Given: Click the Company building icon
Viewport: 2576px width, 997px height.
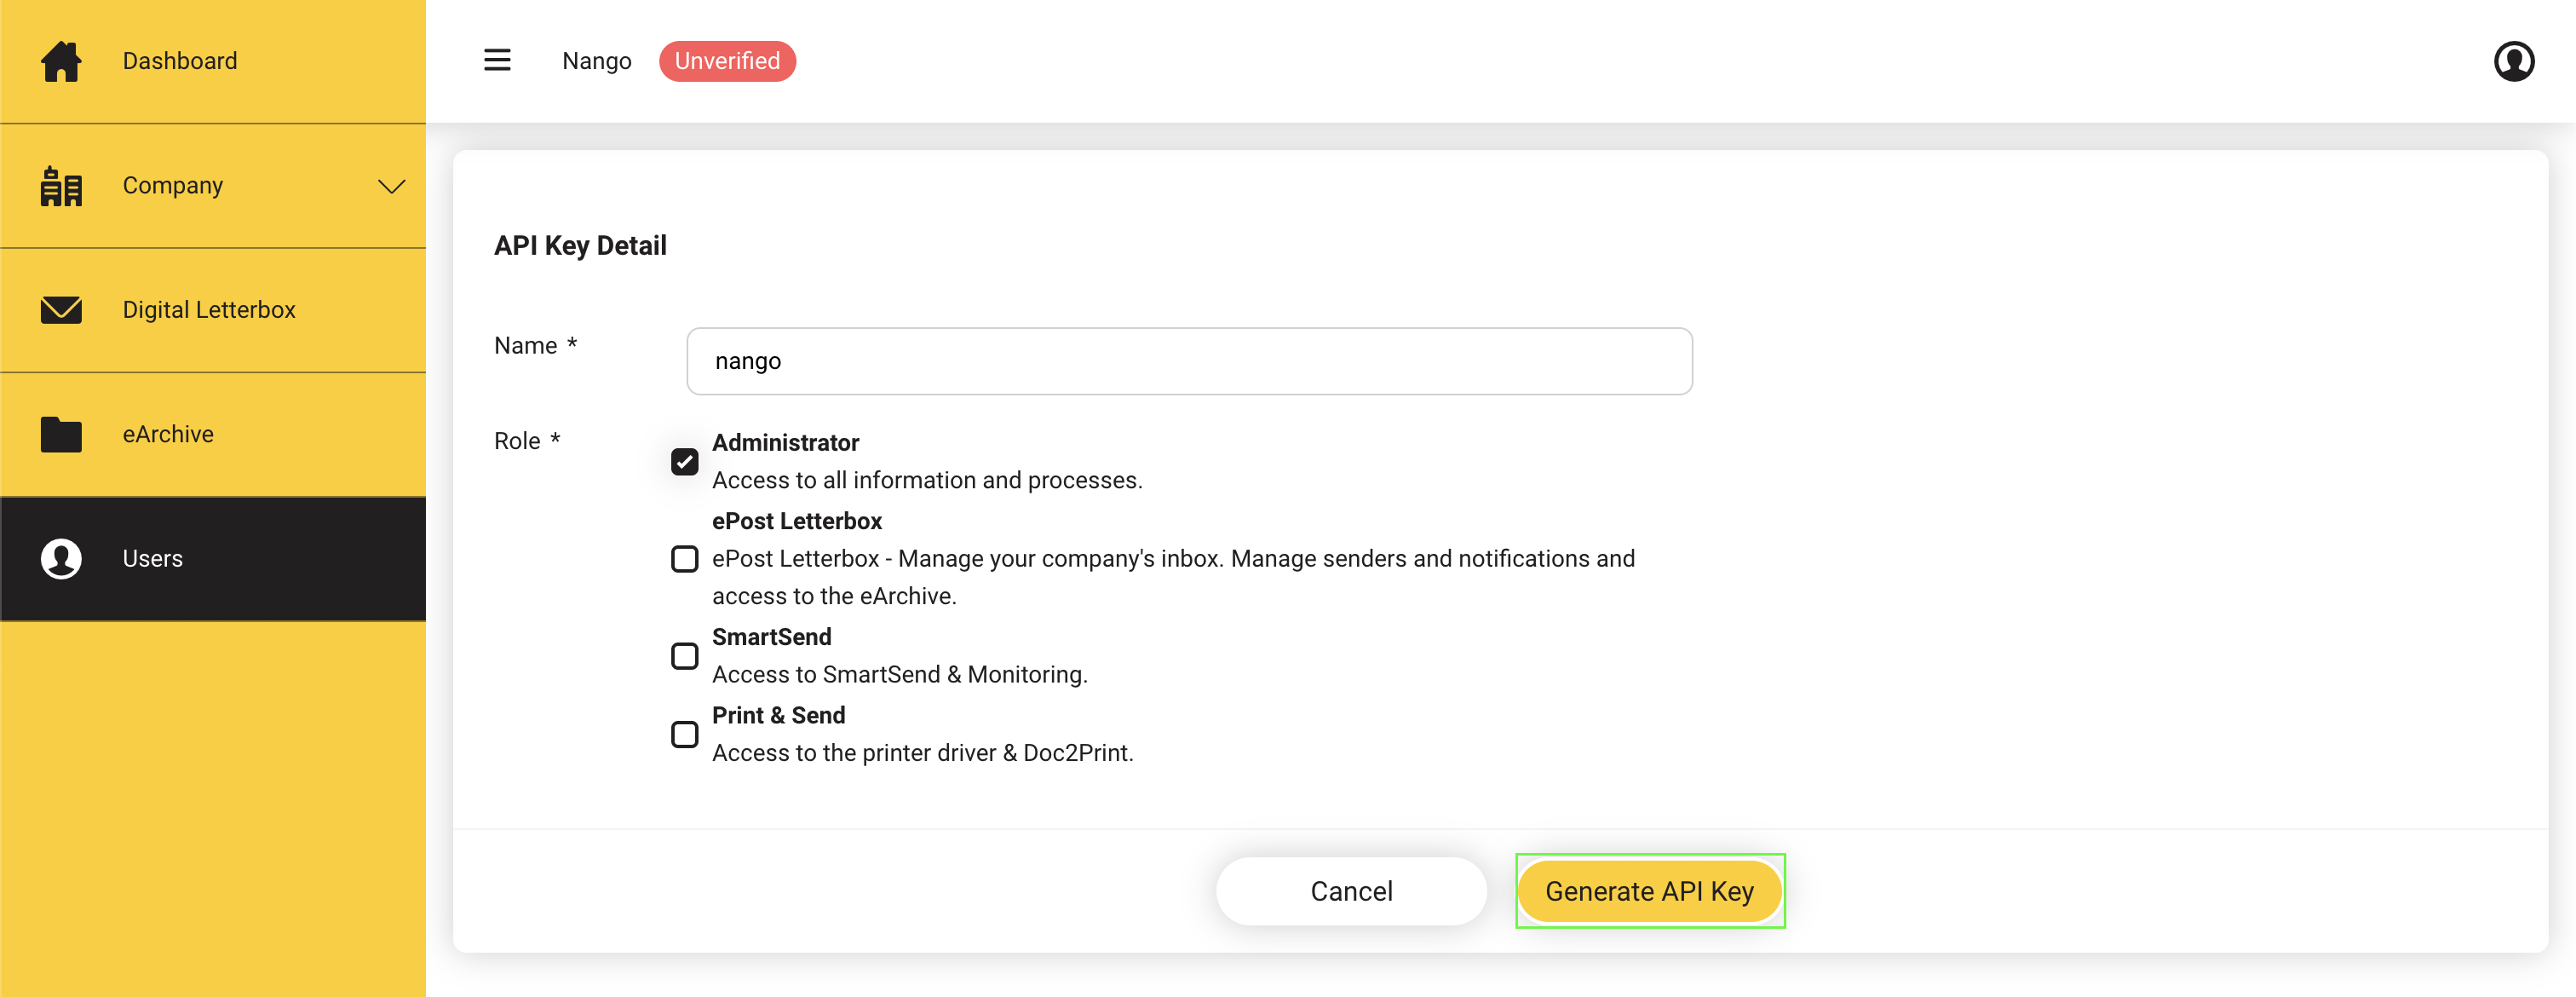Looking at the screenshot, I should (61, 186).
